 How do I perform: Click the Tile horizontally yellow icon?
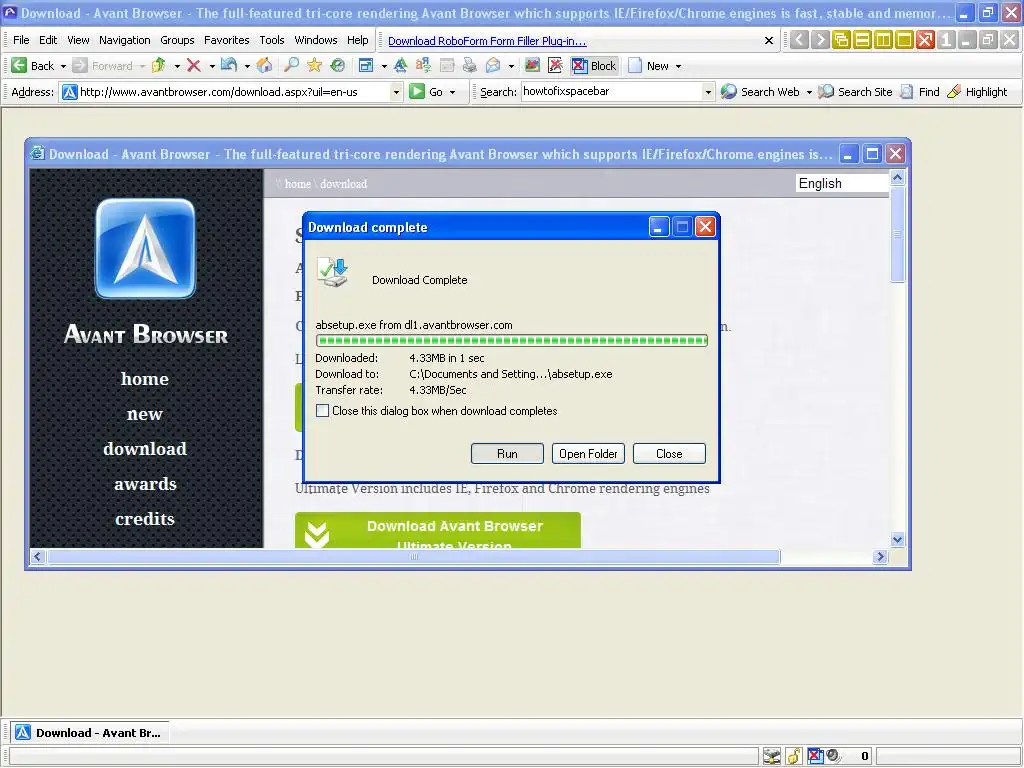point(862,40)
